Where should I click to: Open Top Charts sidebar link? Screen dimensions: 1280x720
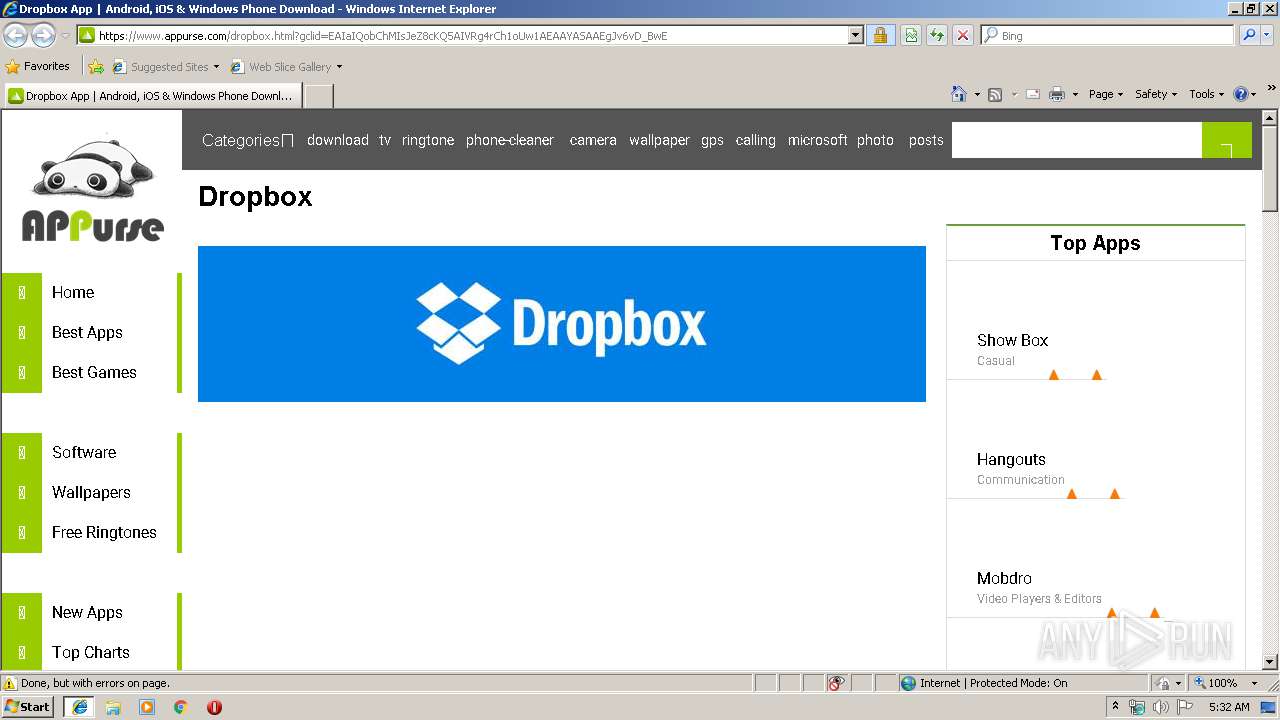click(x=91, y=652)
